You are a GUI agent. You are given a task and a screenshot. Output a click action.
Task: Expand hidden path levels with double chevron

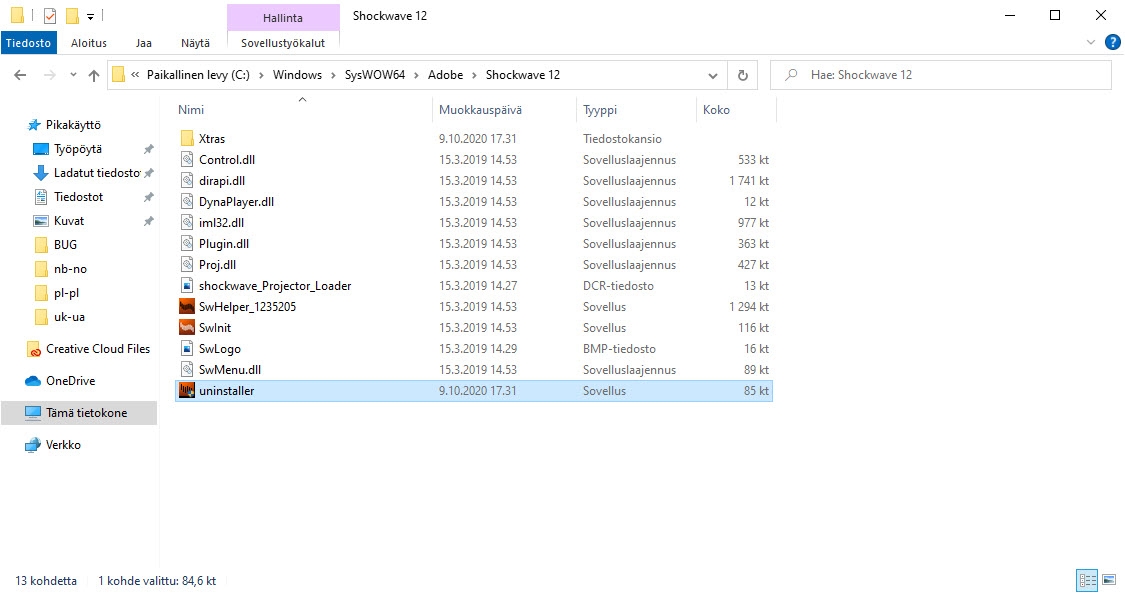pos(135,75)
